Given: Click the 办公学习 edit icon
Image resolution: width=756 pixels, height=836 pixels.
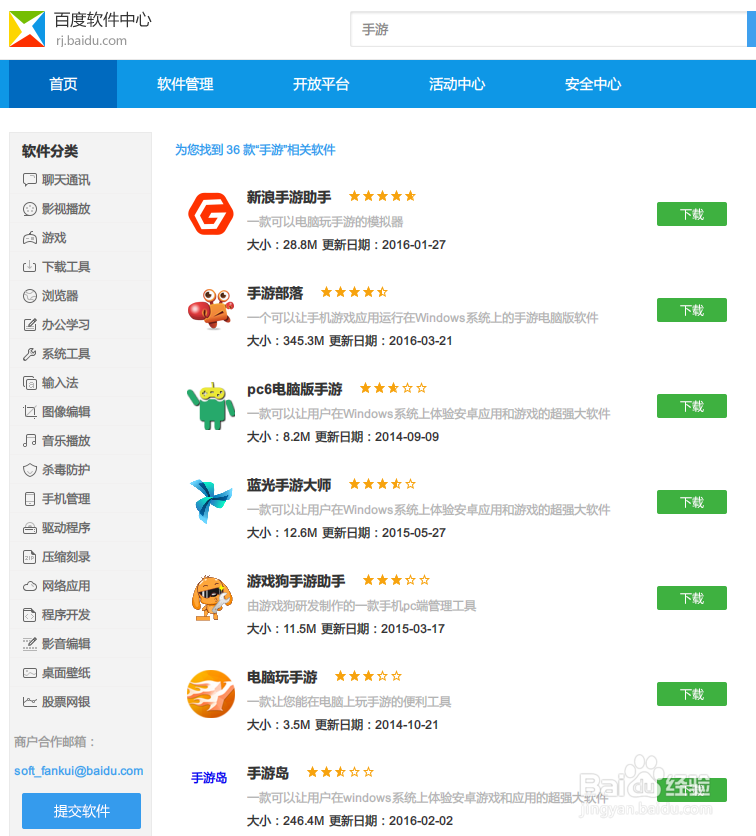Looking at the screenshot, I should 30,325.
